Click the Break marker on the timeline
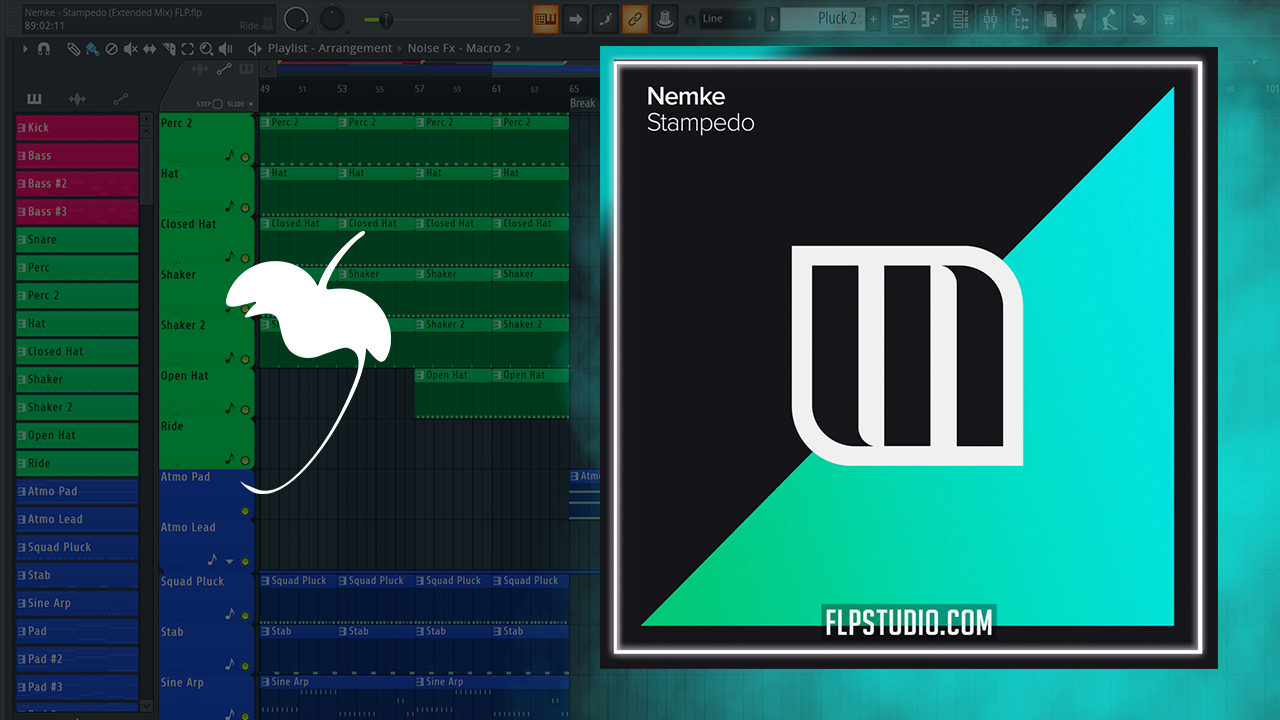This screenshot has height=720, width=1280. (x=582, y=103)
